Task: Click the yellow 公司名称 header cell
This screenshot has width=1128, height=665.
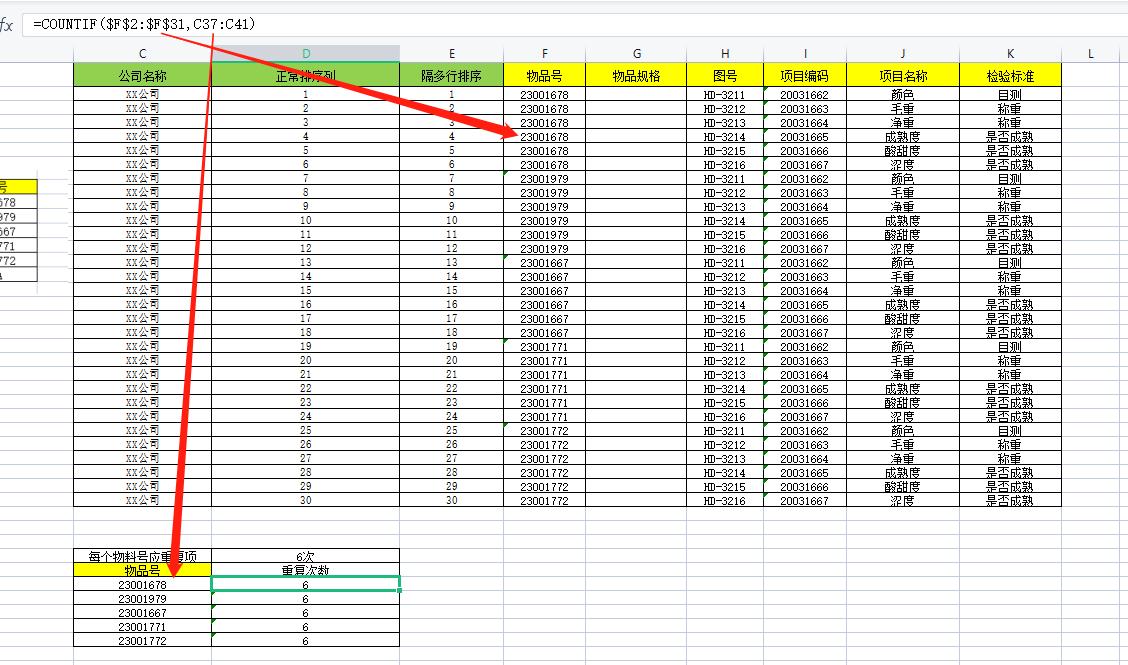Action: tap(142, 74)
